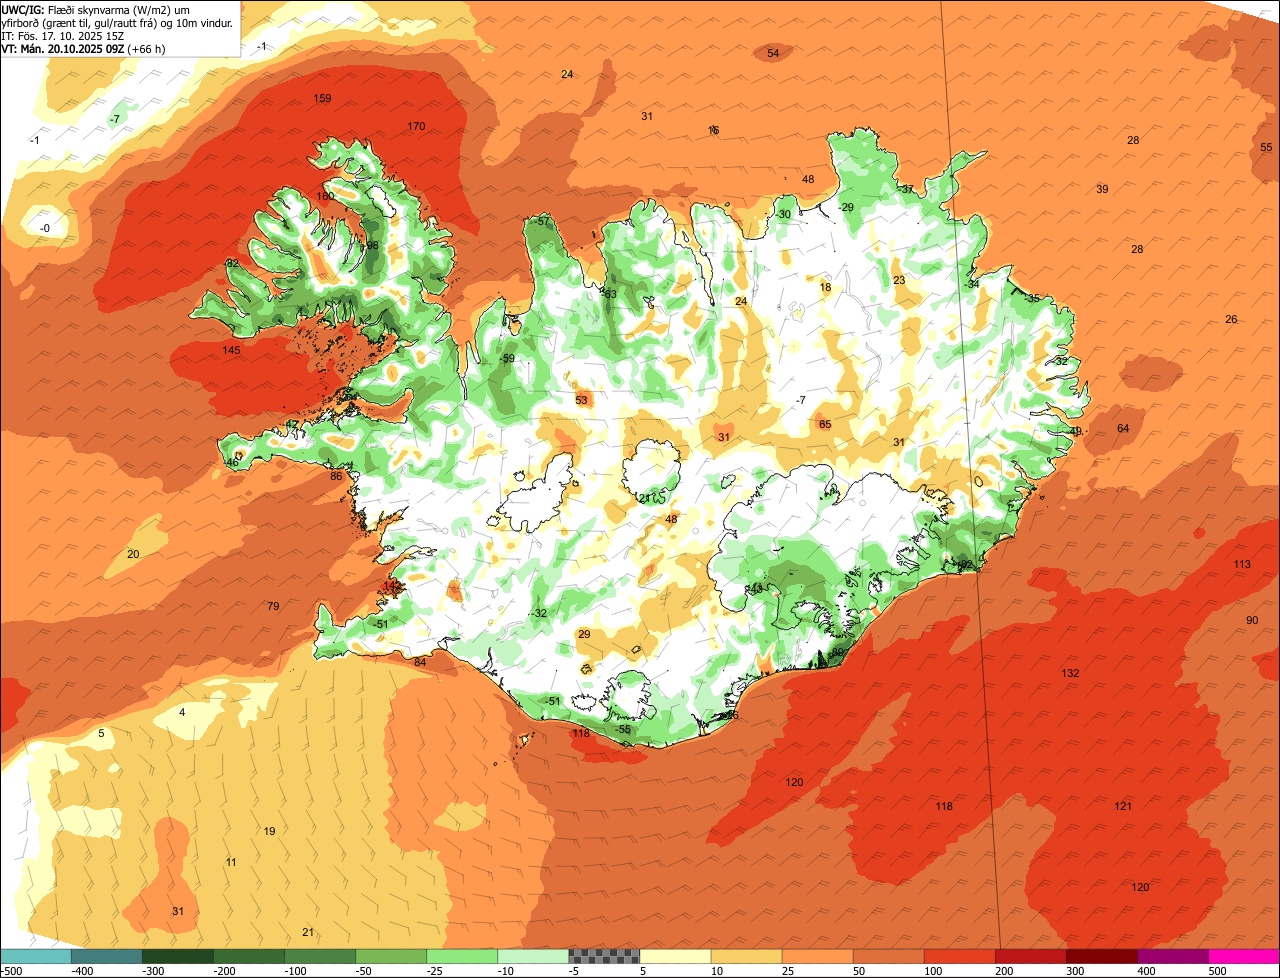Click the map value 113

[1241, 564]
